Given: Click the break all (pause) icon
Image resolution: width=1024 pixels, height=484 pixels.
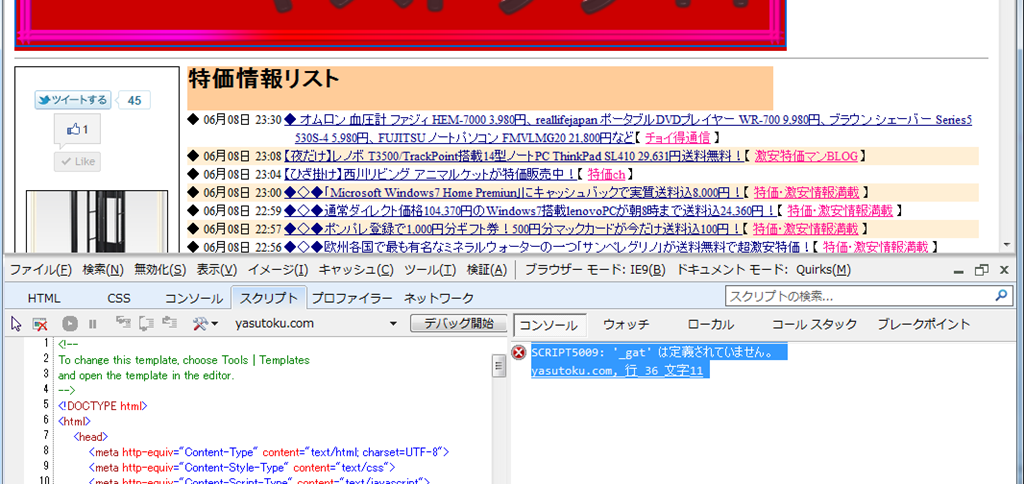Looking at the screenshot, I should click(93, 323).
